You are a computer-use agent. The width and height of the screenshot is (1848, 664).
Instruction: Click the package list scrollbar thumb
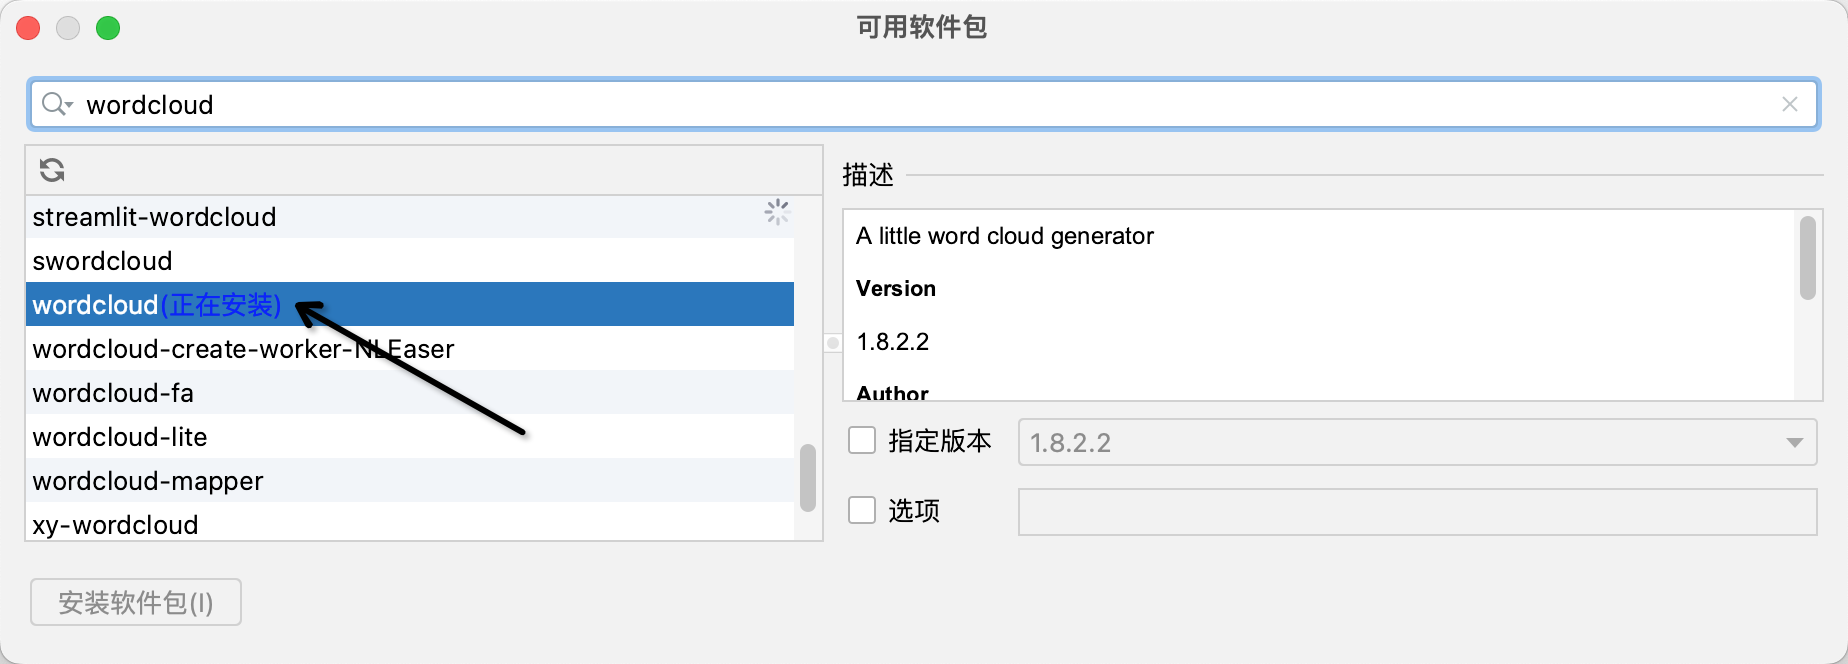click(x=808, y=478)
